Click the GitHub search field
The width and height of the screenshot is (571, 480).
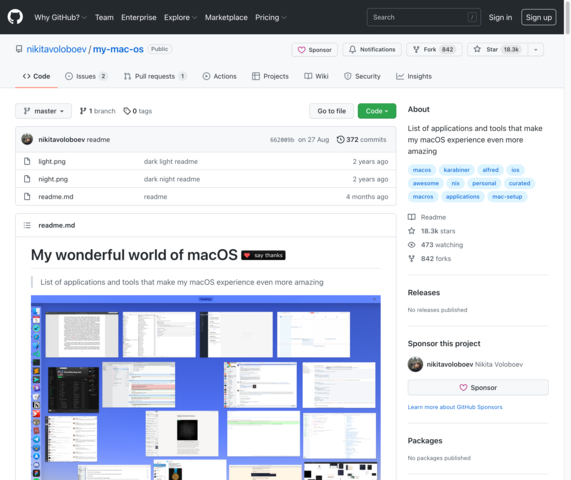pos(424,17)
